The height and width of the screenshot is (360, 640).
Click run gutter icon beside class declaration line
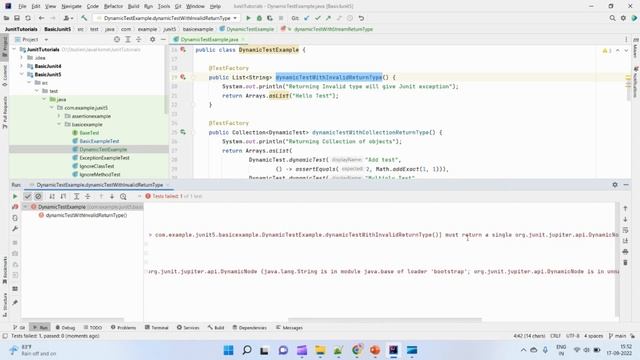[183, 49]
